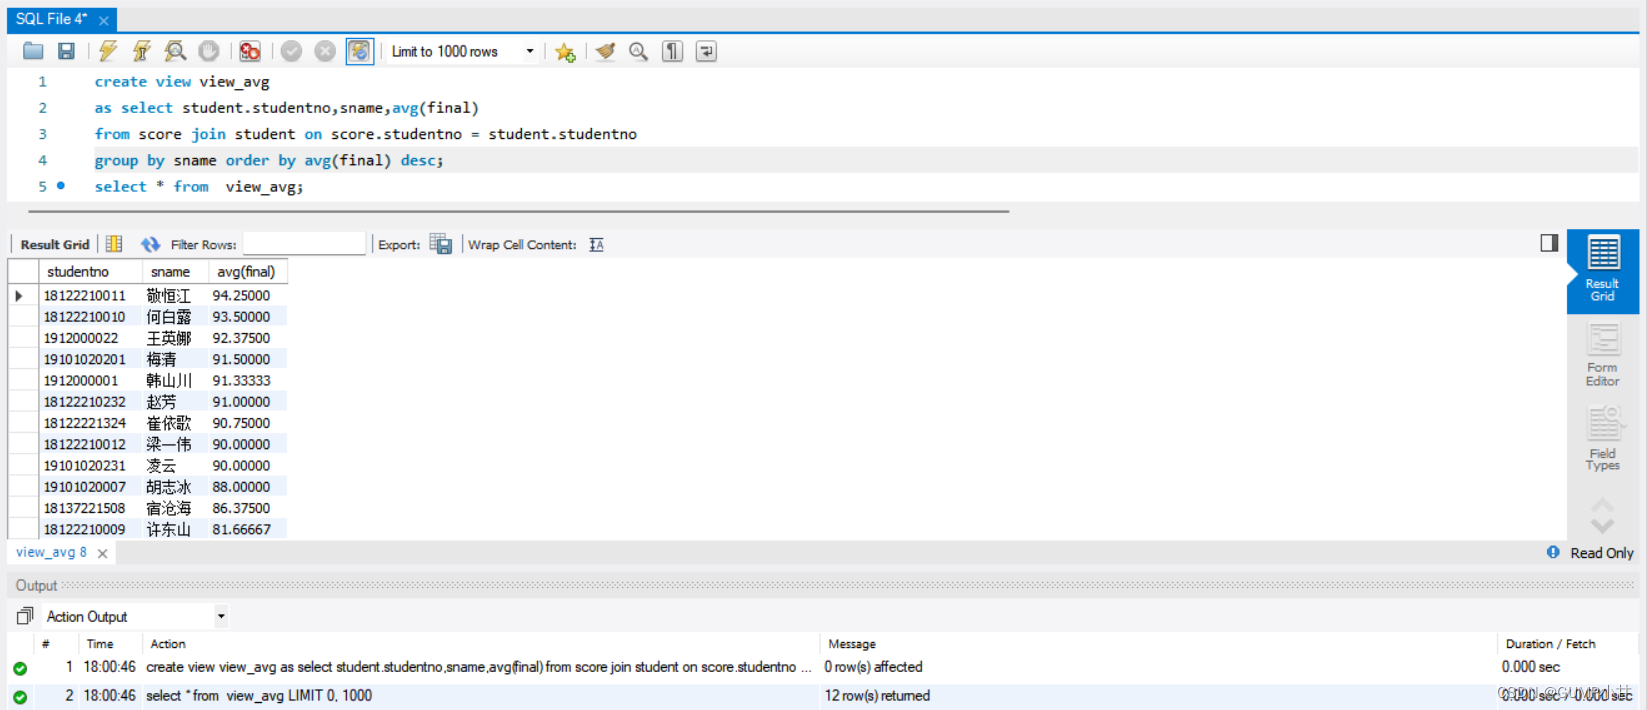Toggle stop-on-error for script execution
The width and height of the screenshot is (1647, 710).
tap(250, 51)
